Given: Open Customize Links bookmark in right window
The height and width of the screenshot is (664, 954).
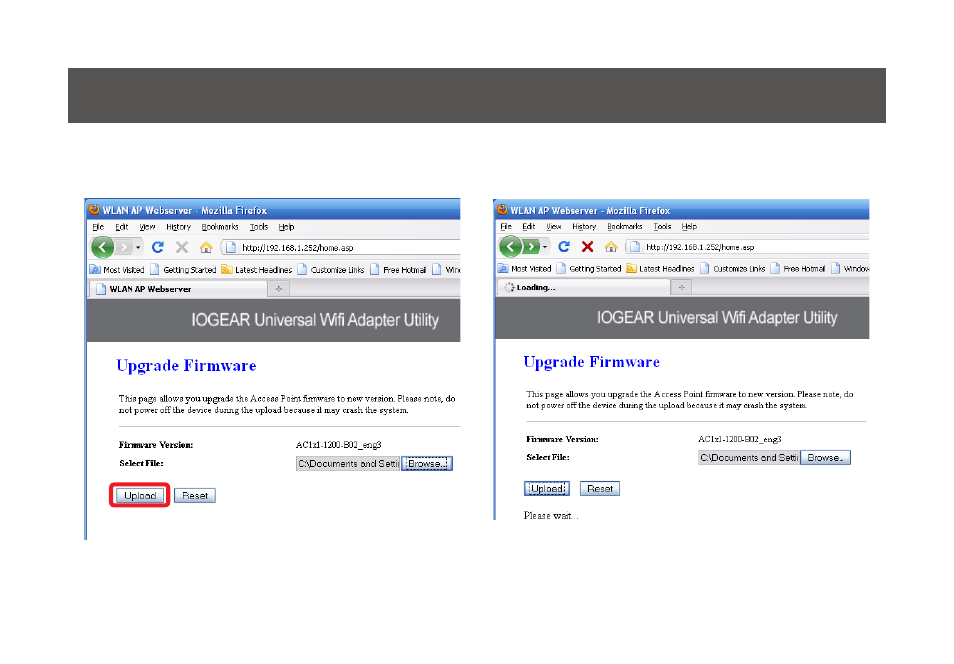Looking at the screenshot, I should [x=733, y=268].
